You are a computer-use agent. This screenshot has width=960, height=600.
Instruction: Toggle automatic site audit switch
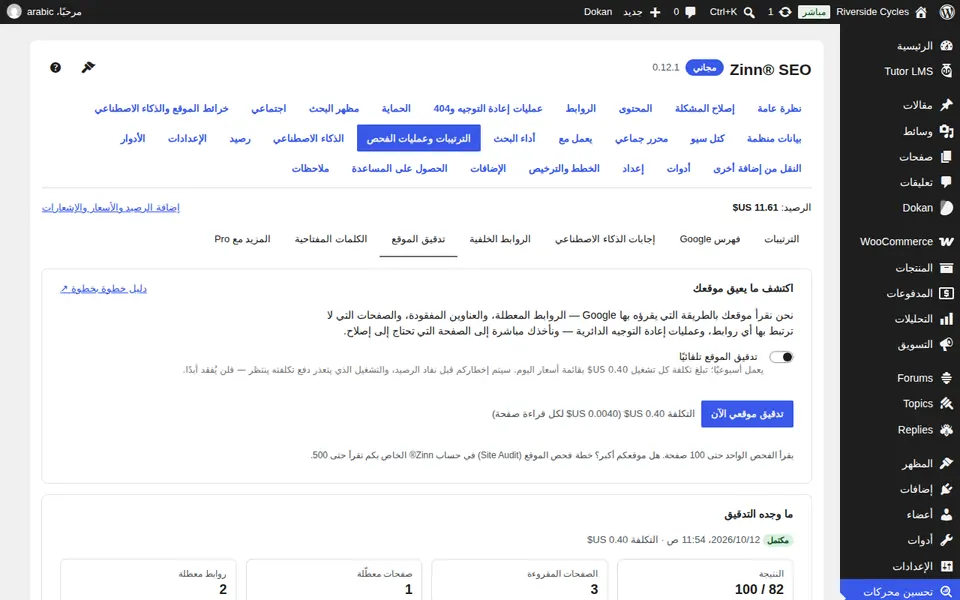pos(781,357)
